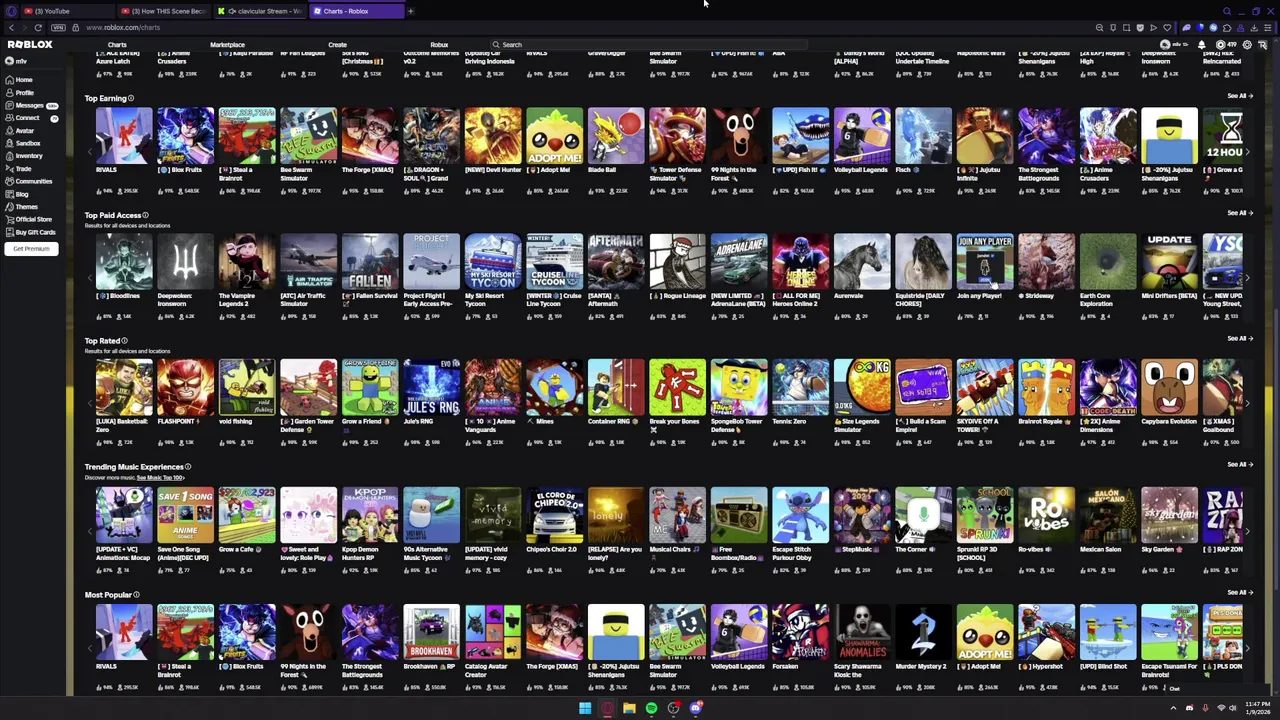This screenshot has width=1280, height=720.
Task: See All for Top Earning row
Action: pos(1239,96)
